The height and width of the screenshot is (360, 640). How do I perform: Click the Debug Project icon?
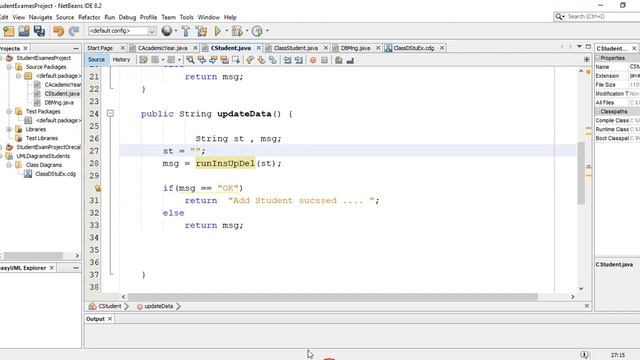pyautogui.click(x=237, y=31)
